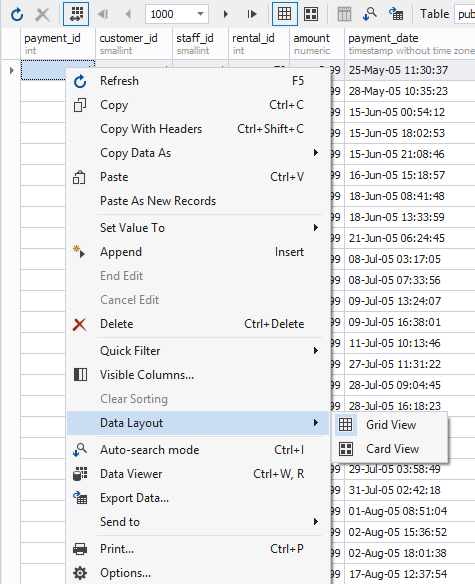Open the page size 1000 dropdown
Screen dimensions: 475x584
pyautogui.click(x=177, y=14)
